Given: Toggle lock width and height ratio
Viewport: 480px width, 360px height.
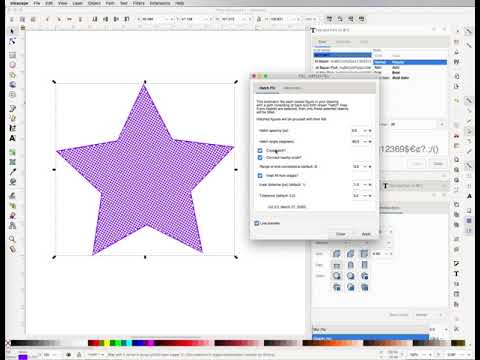Looking at the screenshot, I should click(259, 19).
